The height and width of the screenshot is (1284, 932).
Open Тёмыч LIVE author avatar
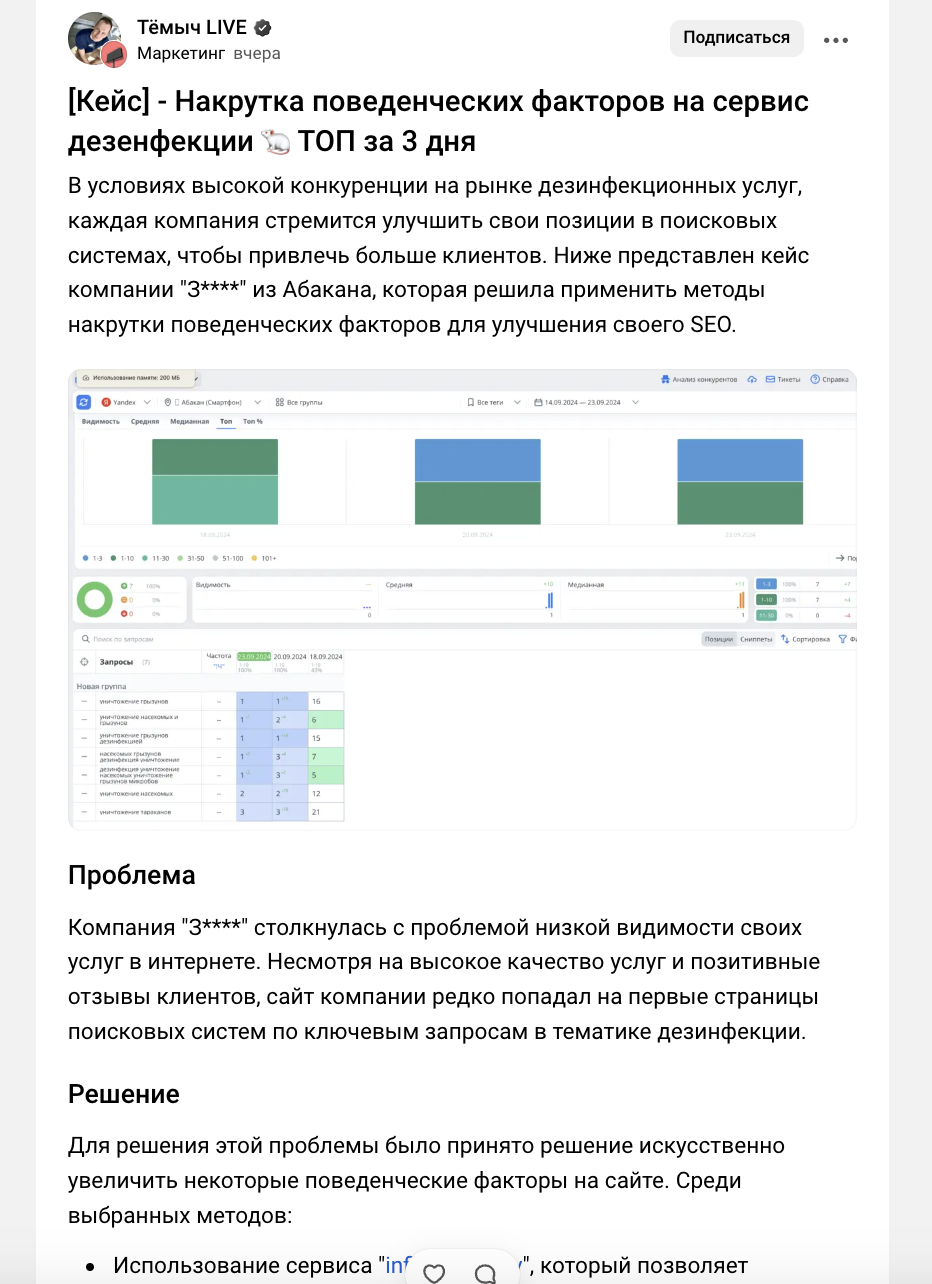click(x=95, y=39)
